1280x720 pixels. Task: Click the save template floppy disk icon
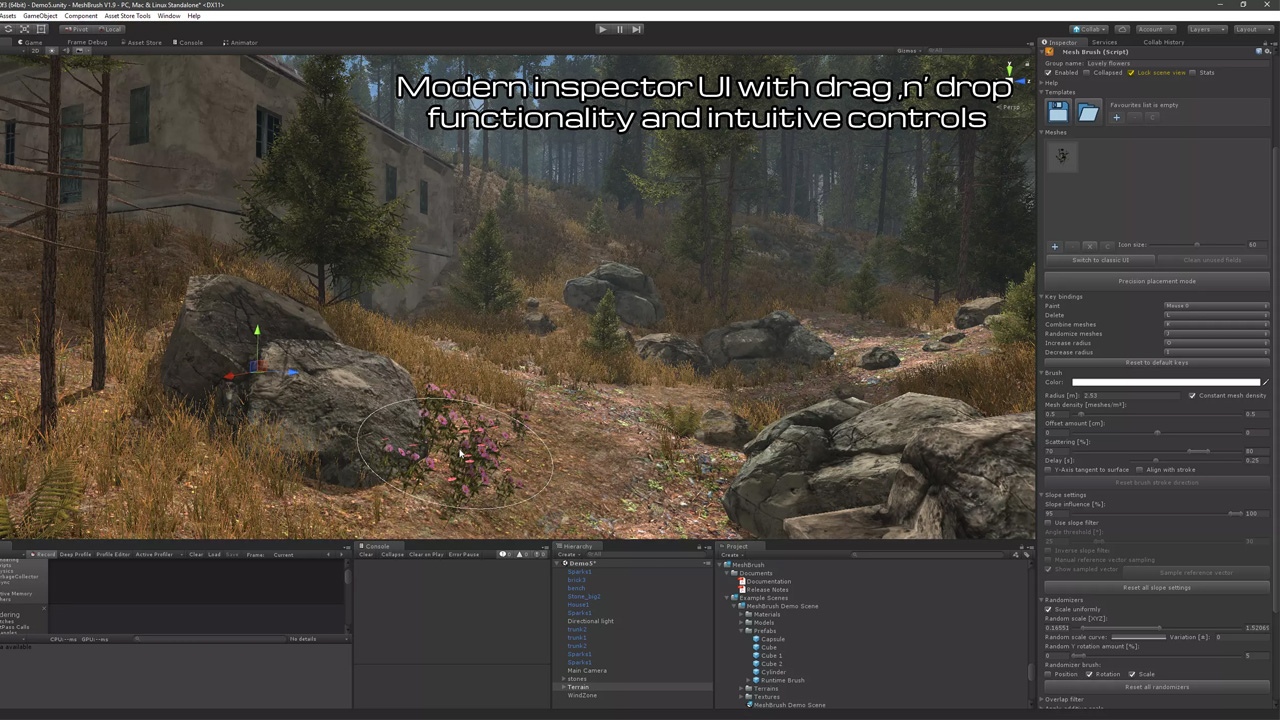pyautogui.click(x=1058, y=113)
